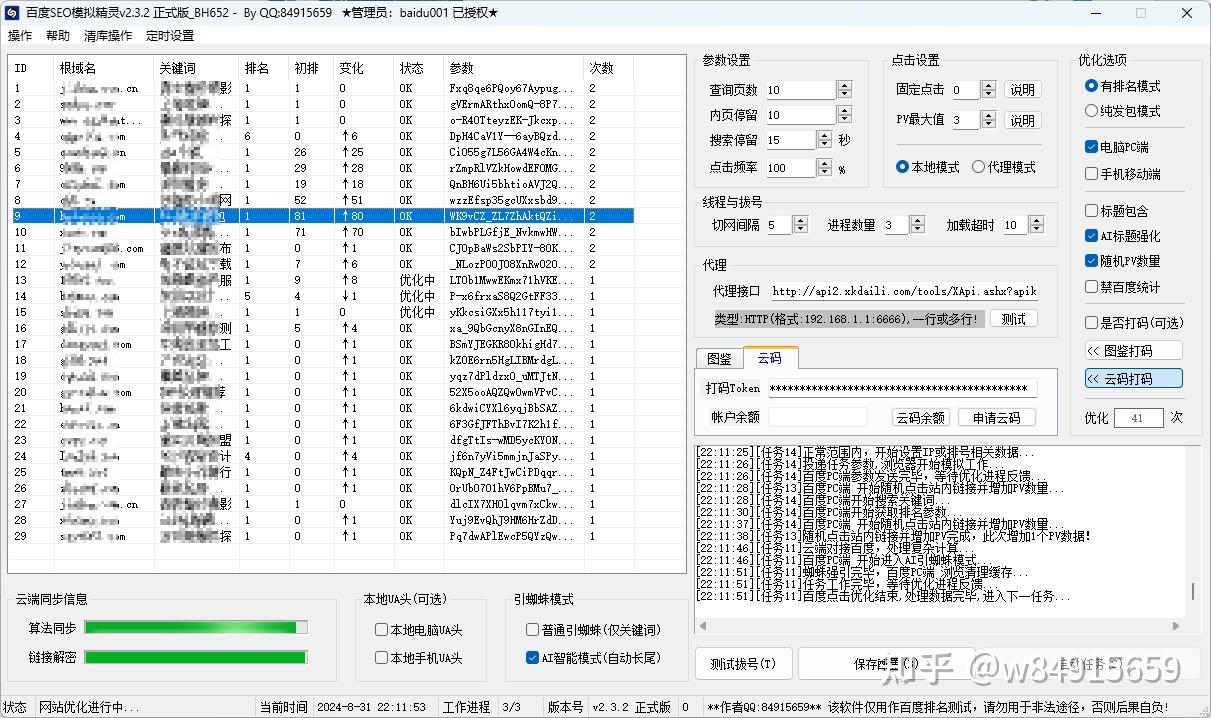Sort by the 根域名 column header
1211x718 pixels.
105,68
